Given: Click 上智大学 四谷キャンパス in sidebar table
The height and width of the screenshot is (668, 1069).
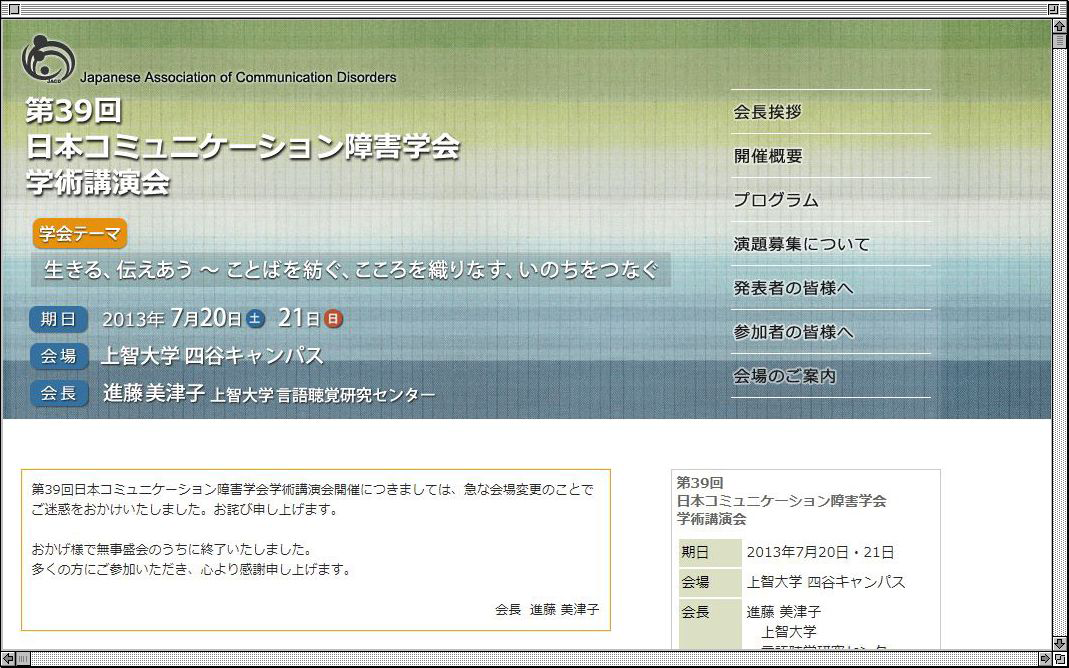Looking at the screenshot, I should (826, 582).
